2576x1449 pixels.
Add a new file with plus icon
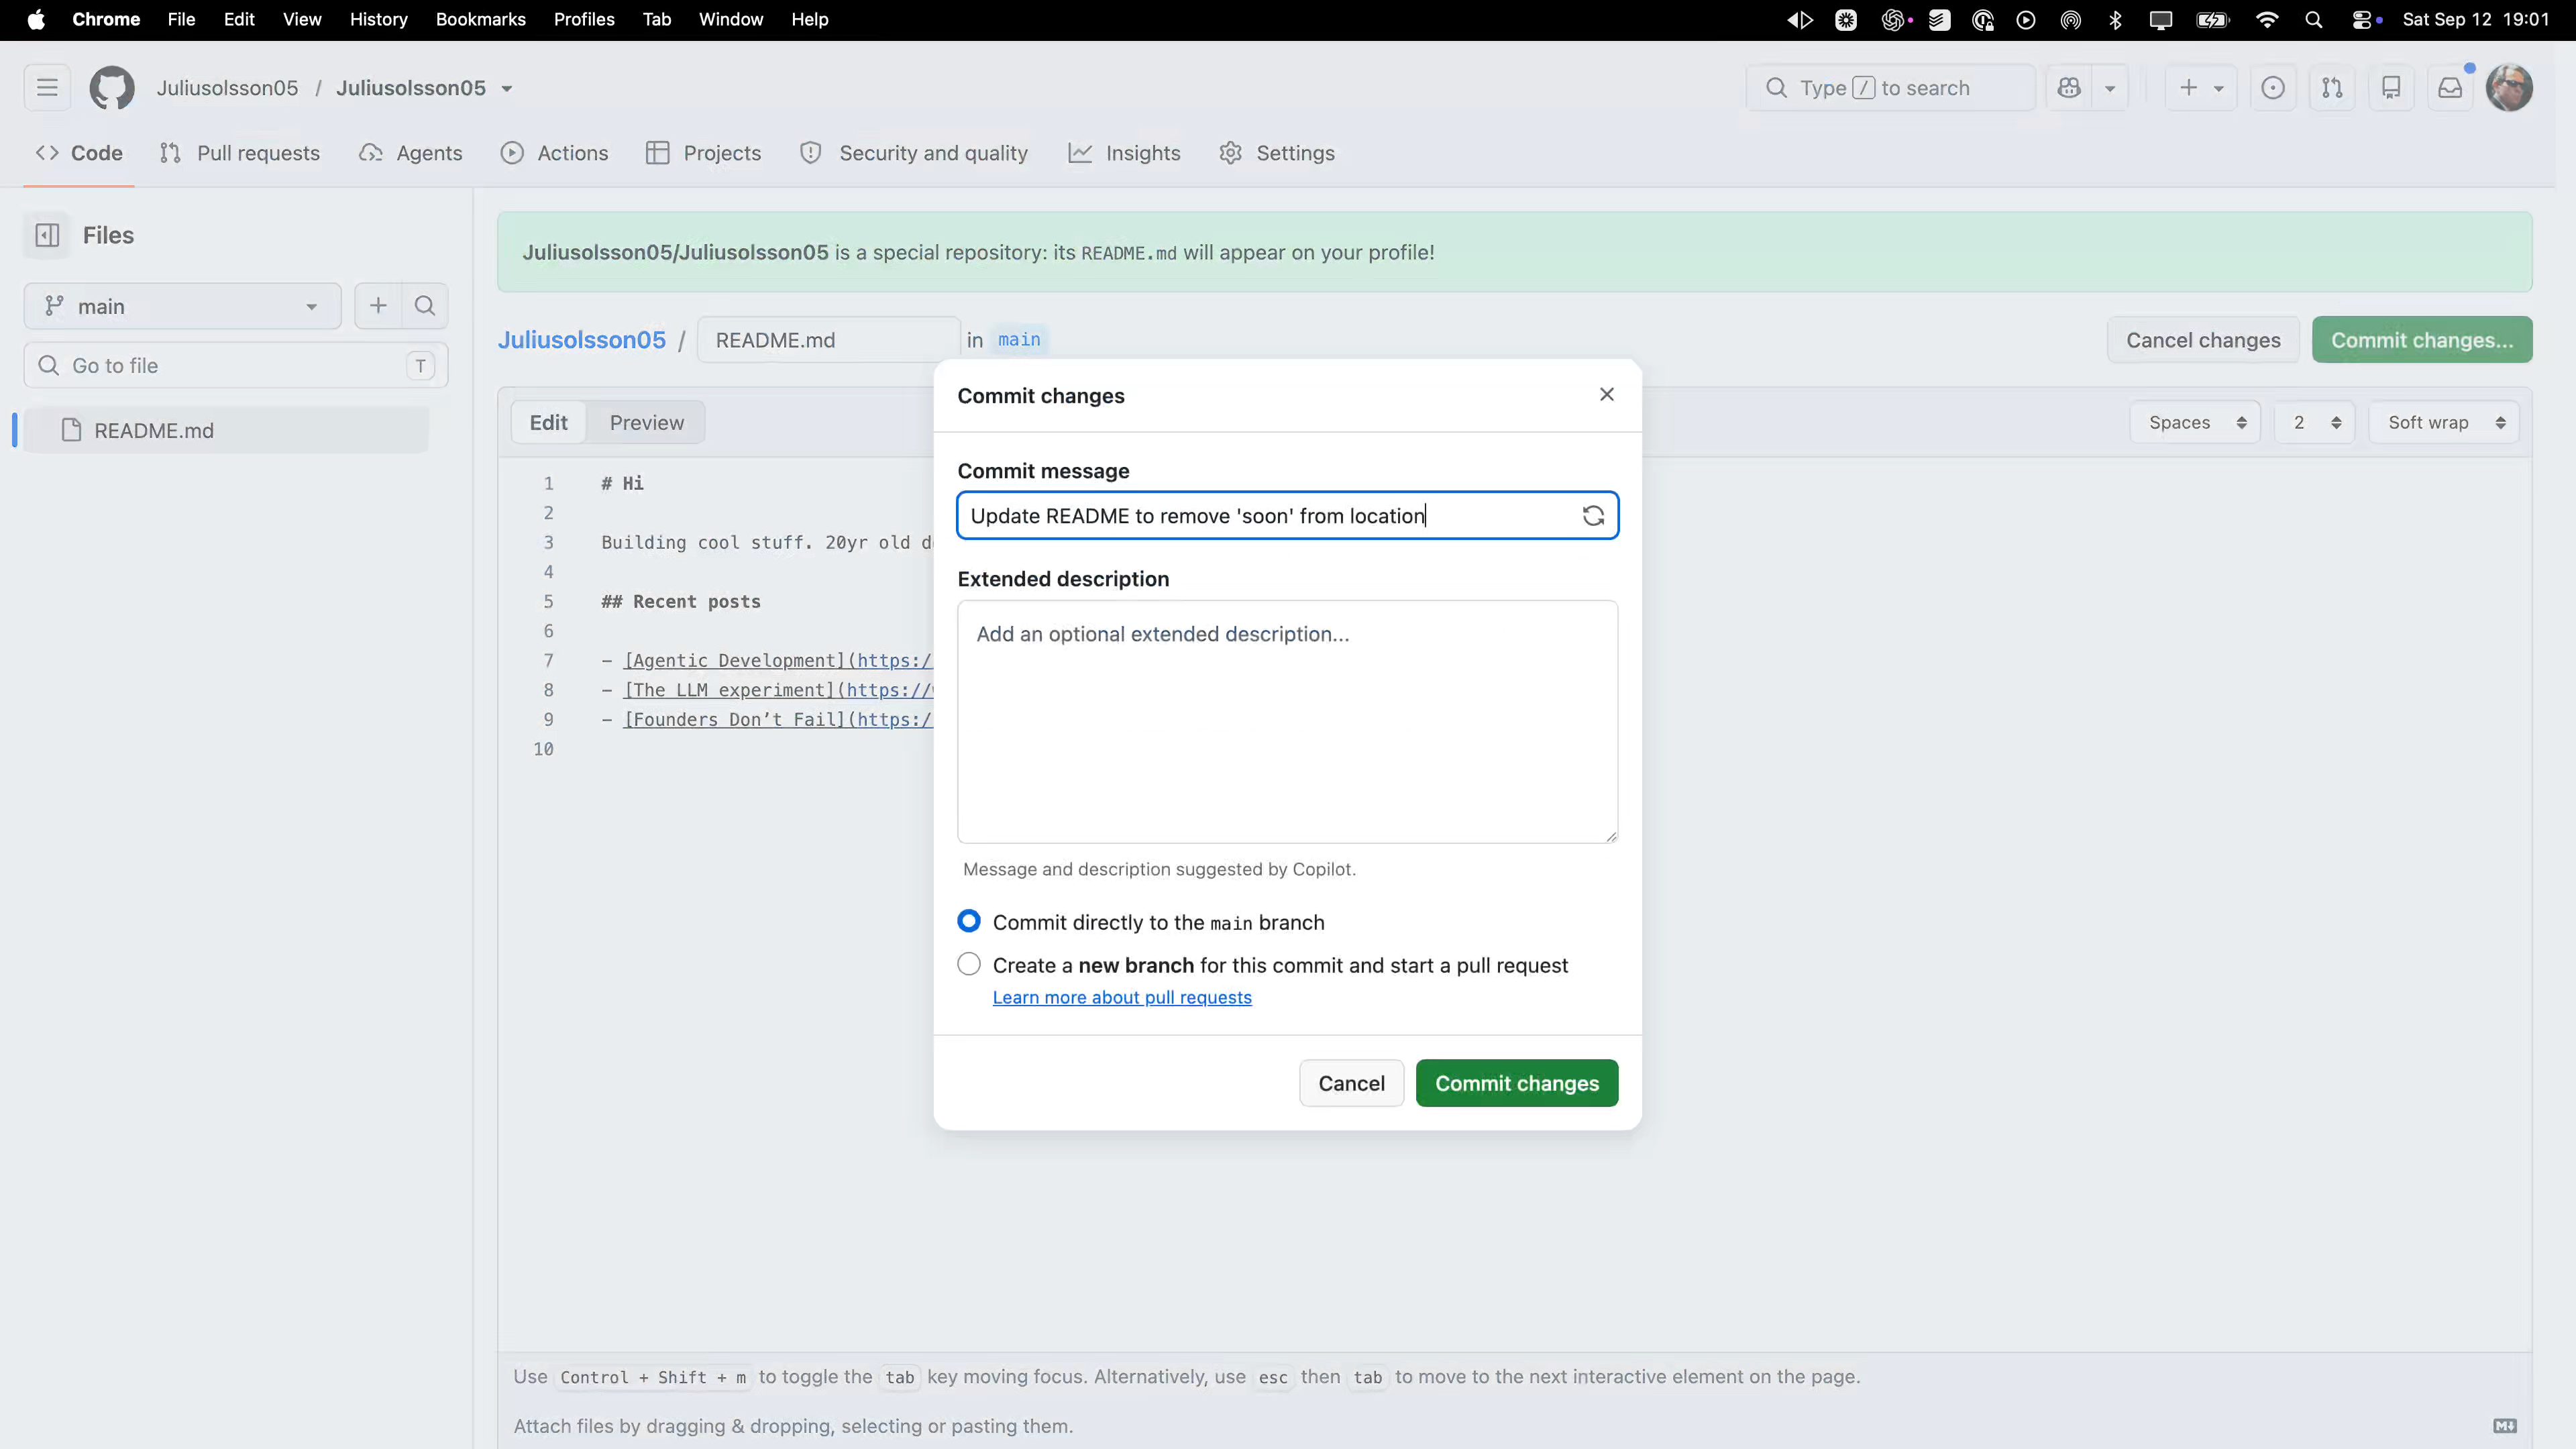point(378,306)
